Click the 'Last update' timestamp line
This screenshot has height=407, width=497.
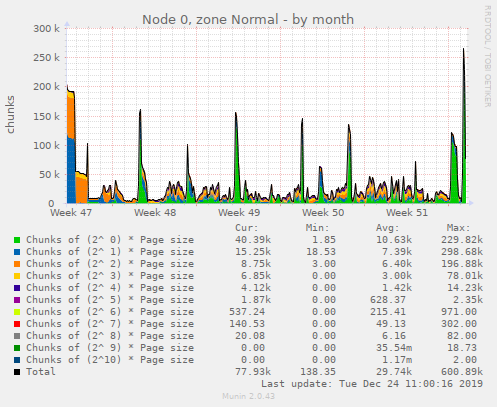point(372,384)
